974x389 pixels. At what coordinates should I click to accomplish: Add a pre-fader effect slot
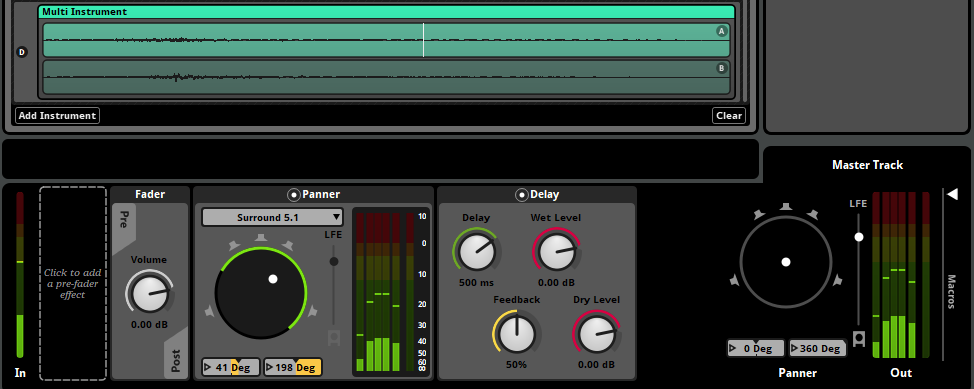[73, 283]
